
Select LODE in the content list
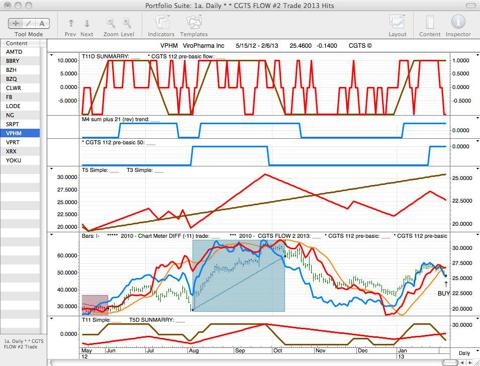pyautogui.click(x=20, y=106)
